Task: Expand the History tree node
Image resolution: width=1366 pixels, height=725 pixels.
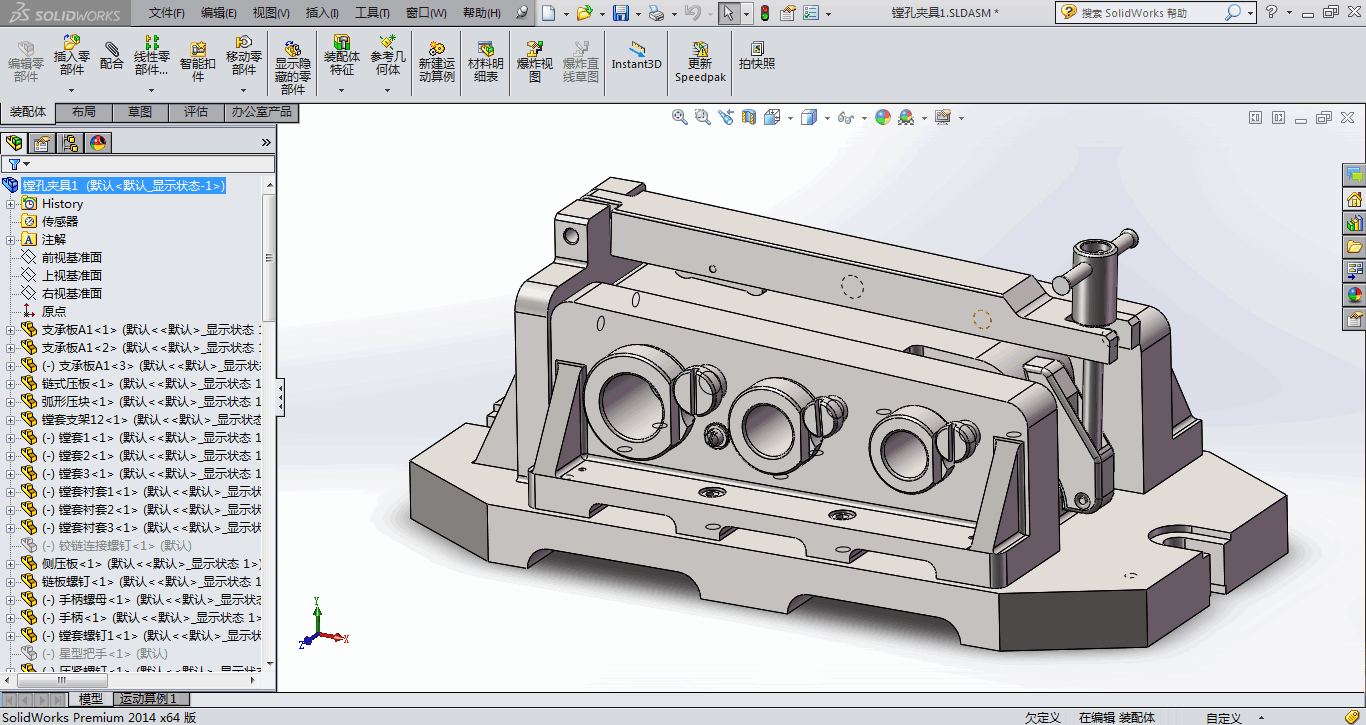Action: (11, 204)
